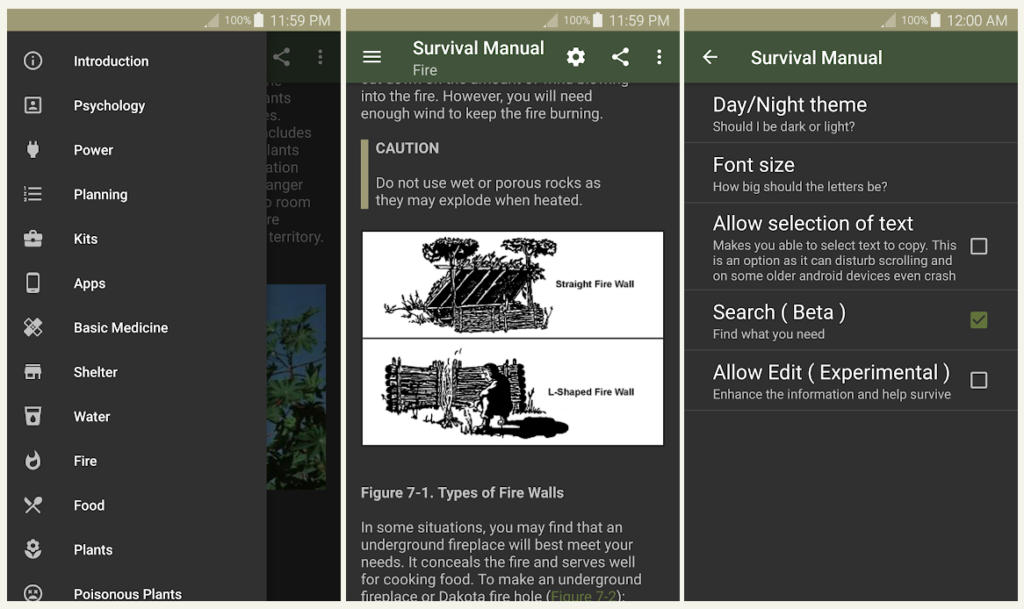Open Fire chapter label in drawer
Image resolution: width=1024 pixels, height=609 pixels.
point(85,461)
